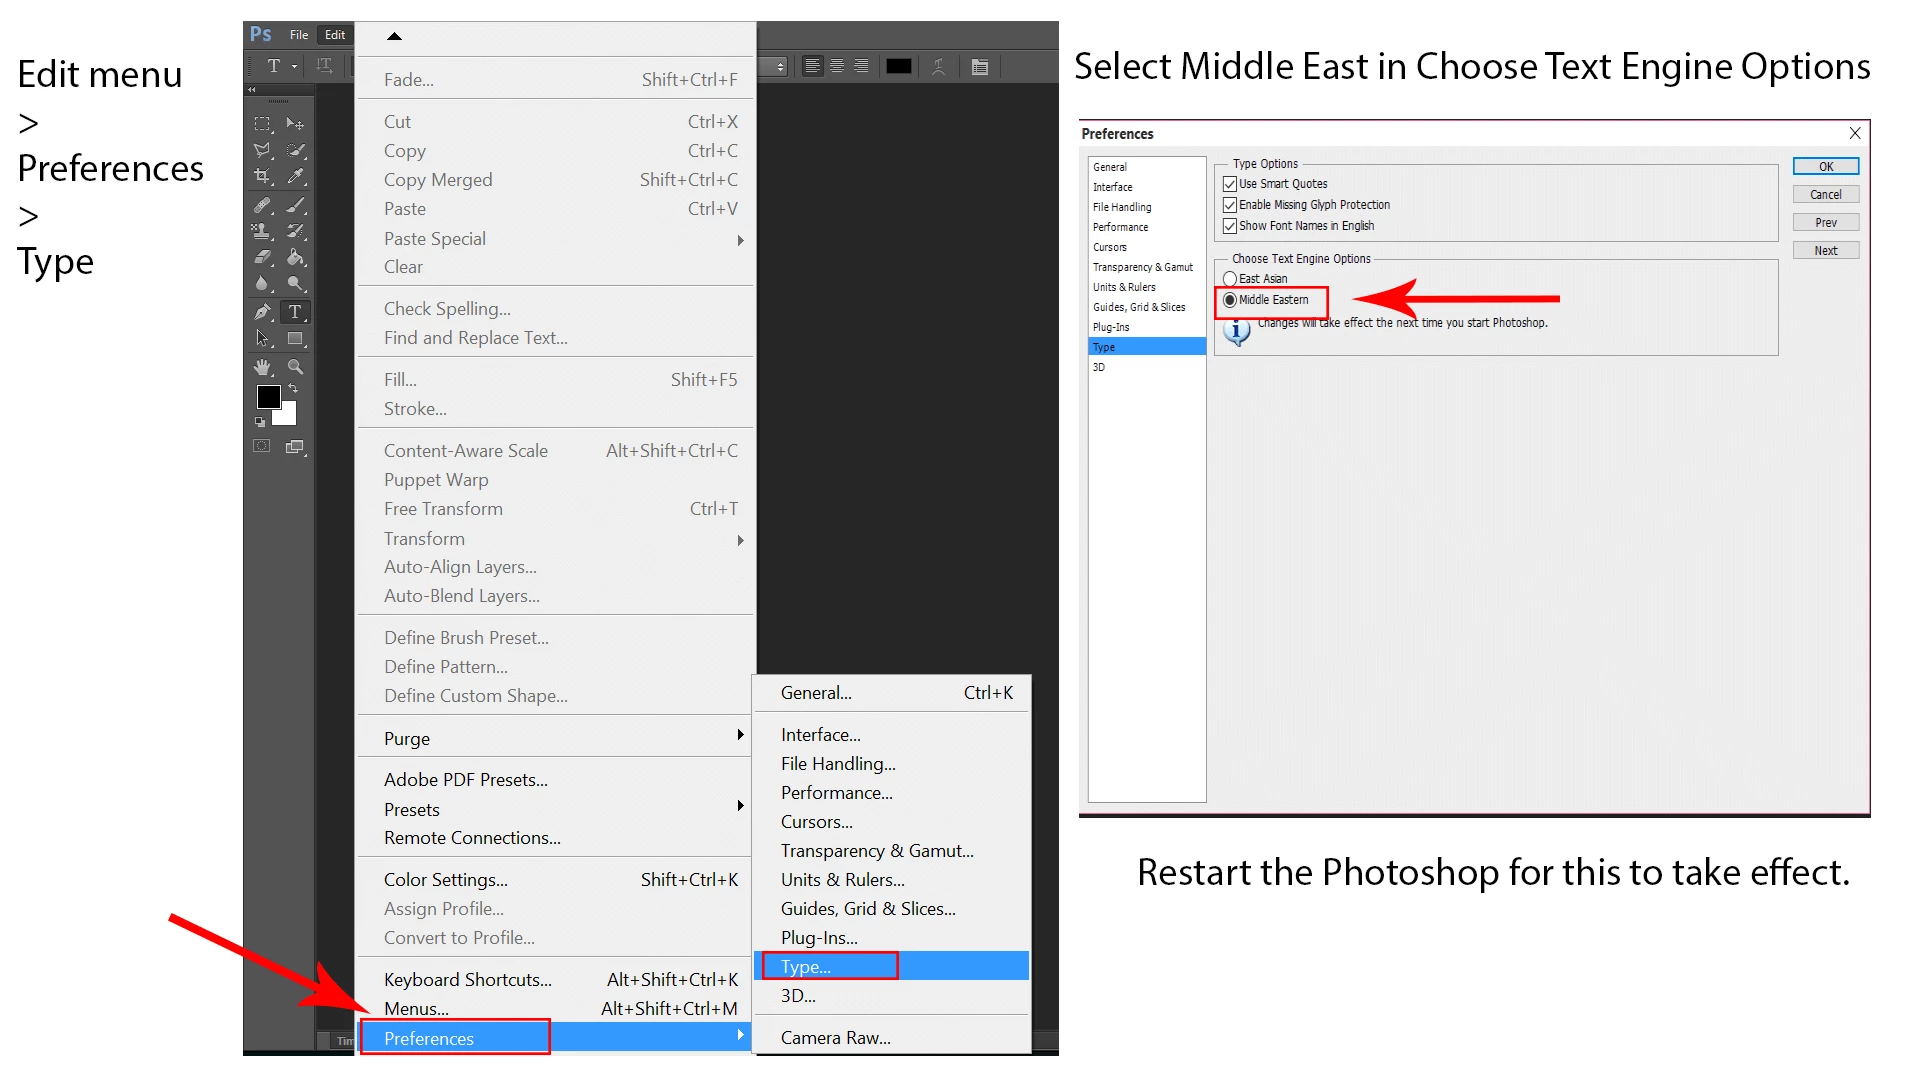
Task: Open Keyboard Shortcuts... menu entry
Action: point(467,980)
